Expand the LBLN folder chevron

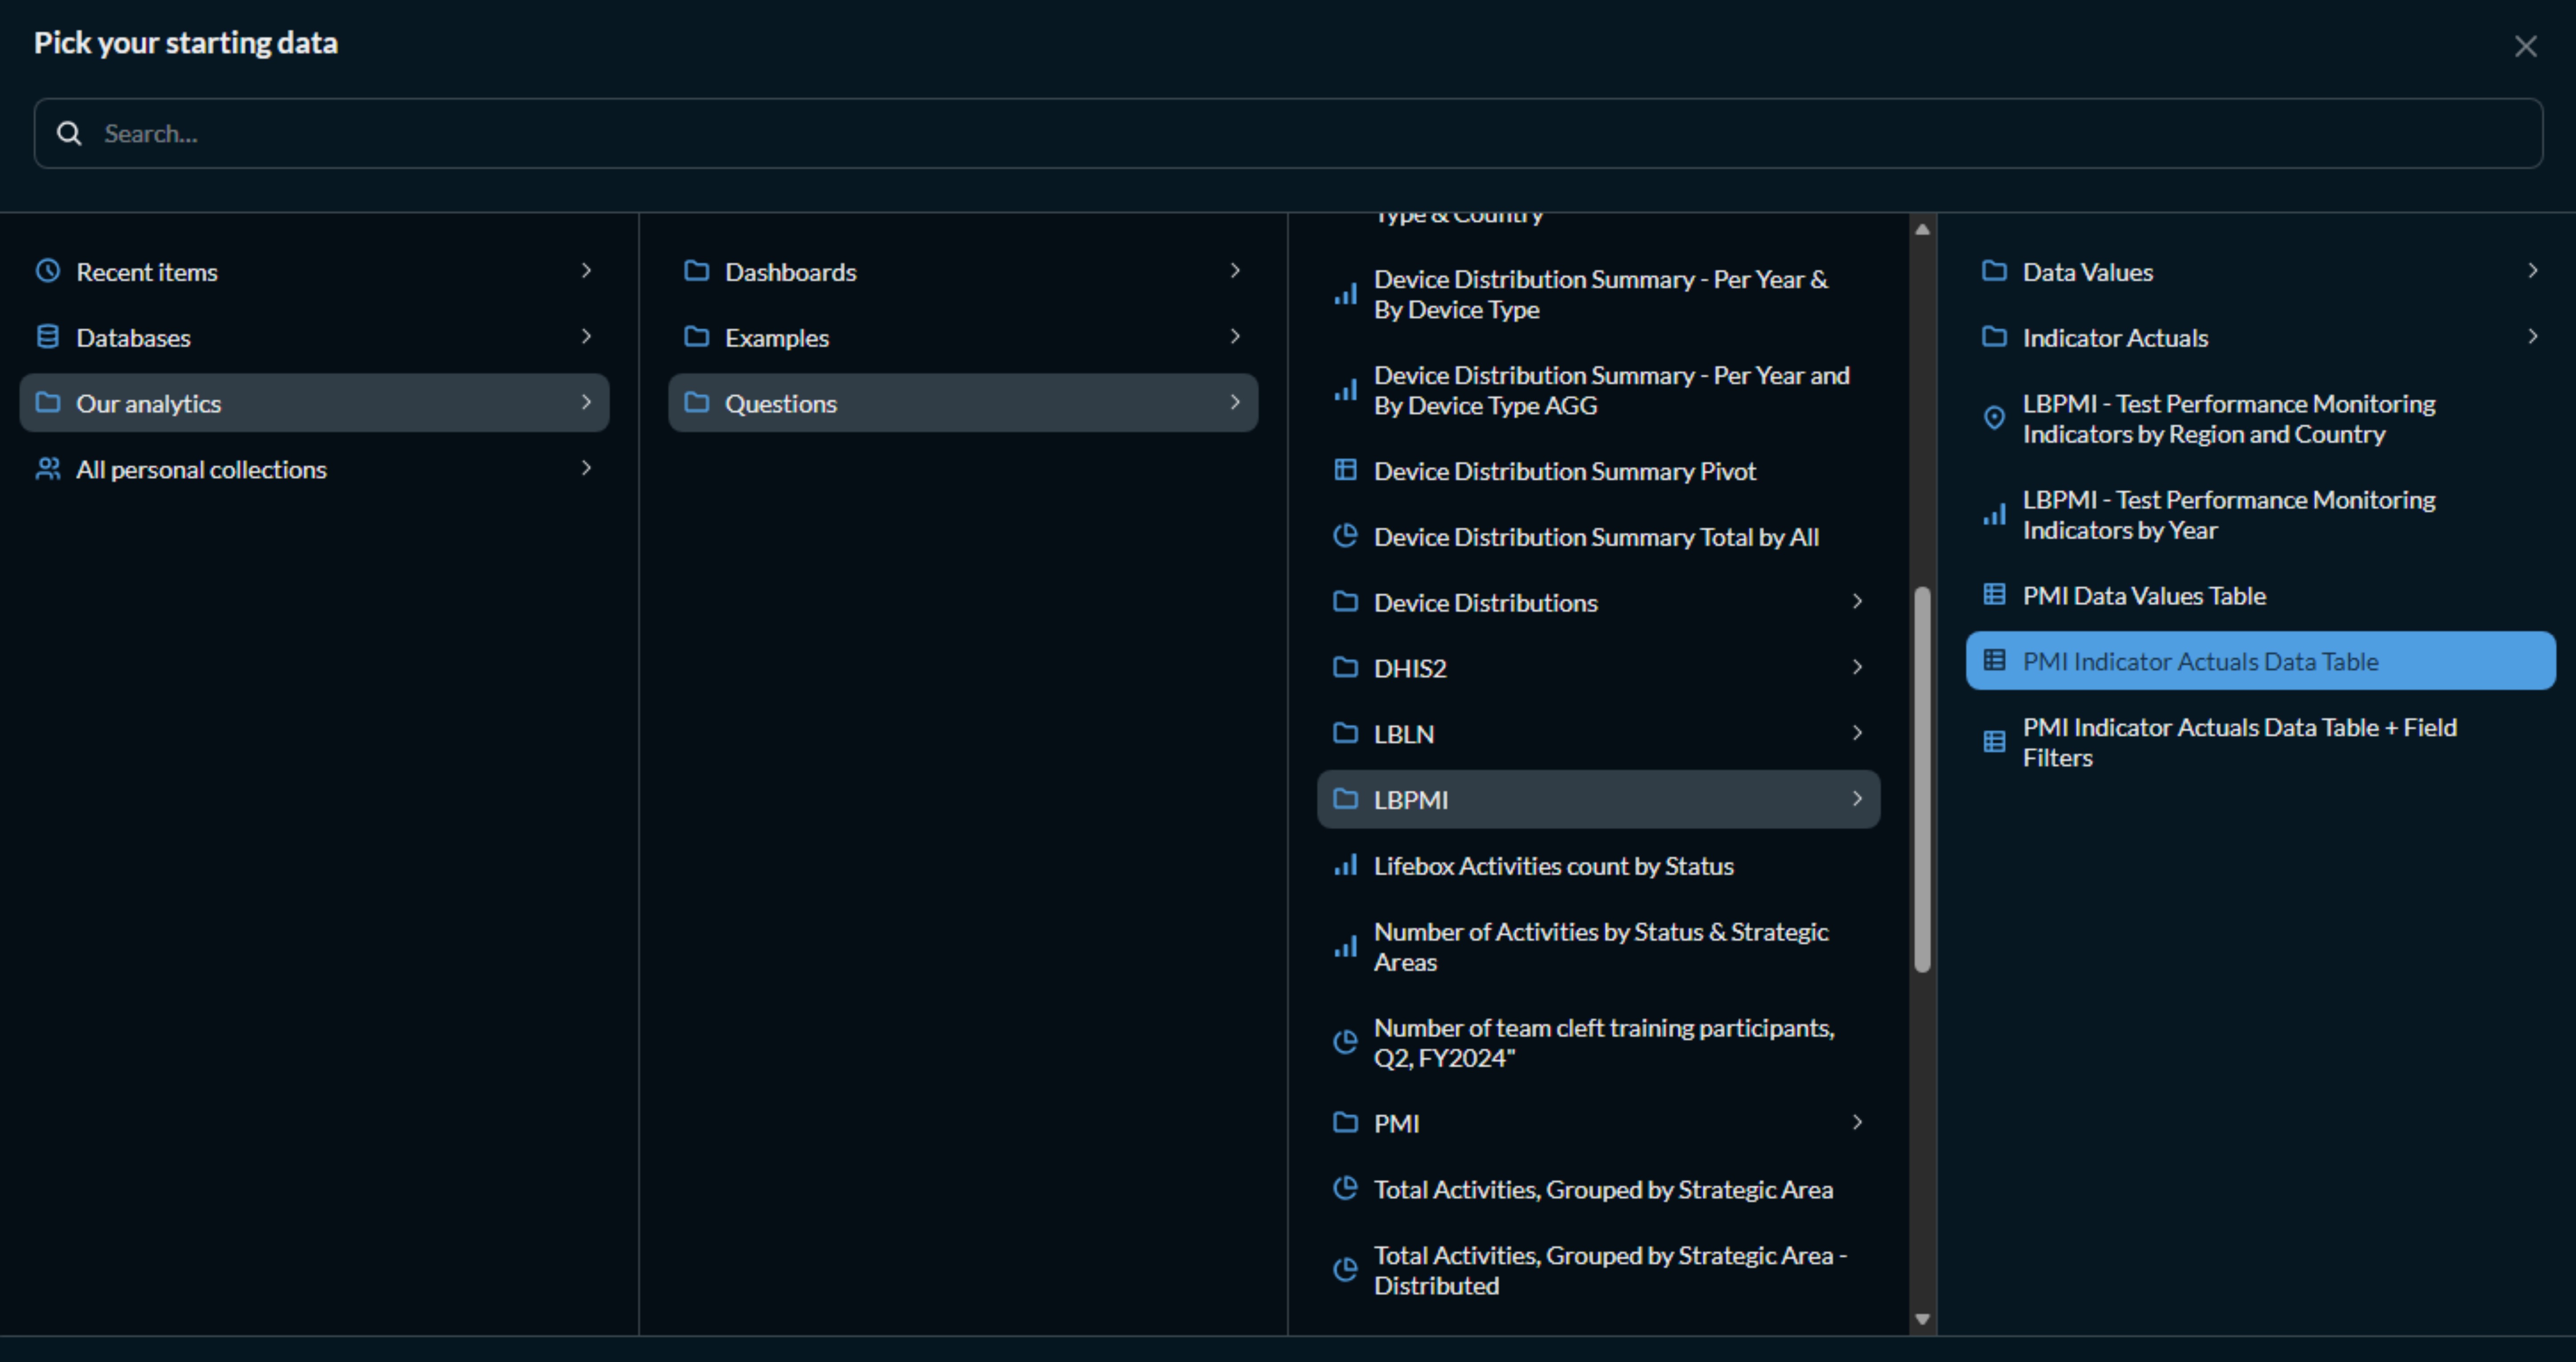[x=1858, y=734]
